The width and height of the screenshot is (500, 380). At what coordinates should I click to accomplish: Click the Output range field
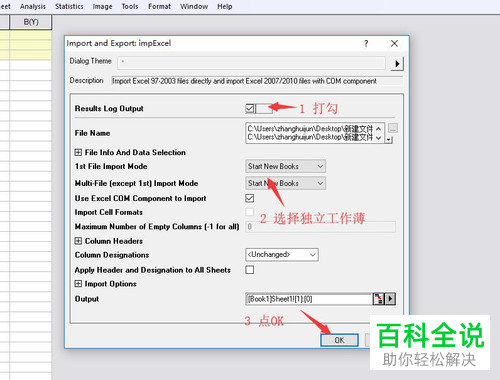coord(309,299)
